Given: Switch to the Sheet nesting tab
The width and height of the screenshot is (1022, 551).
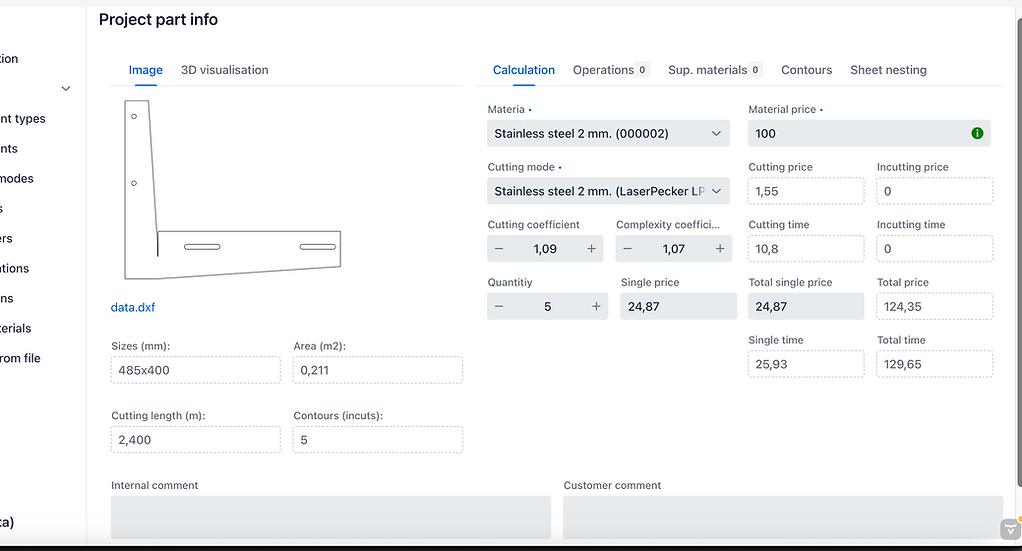Looking at the screenshot, I should 888,70.
